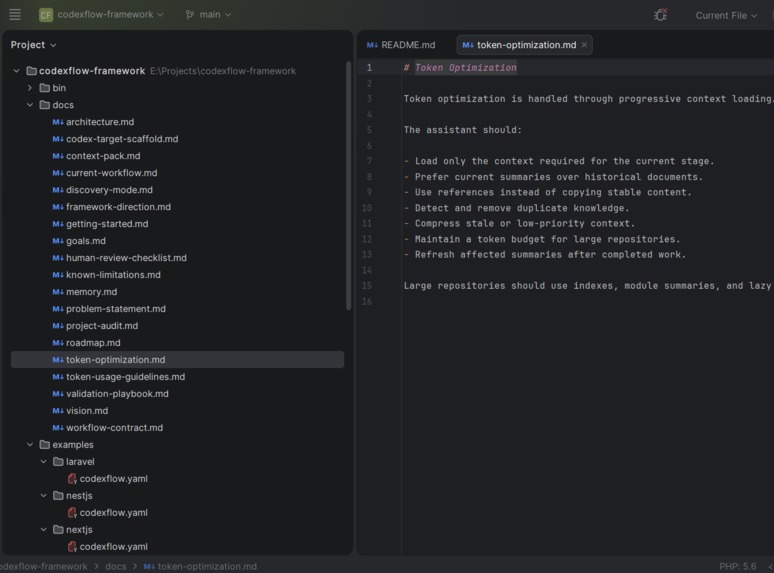Open memory.md file
The width and height of the screenshot is (774, 573).
coord(92,292)
